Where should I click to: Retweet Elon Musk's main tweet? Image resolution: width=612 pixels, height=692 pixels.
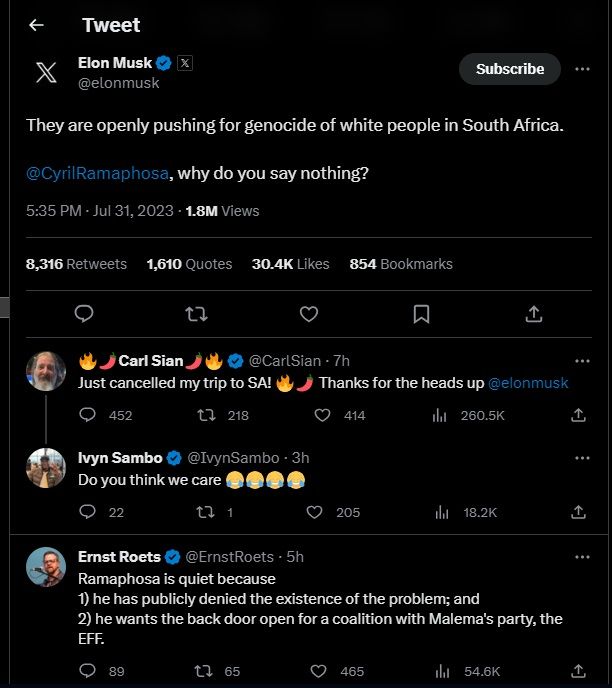[197, 314]
